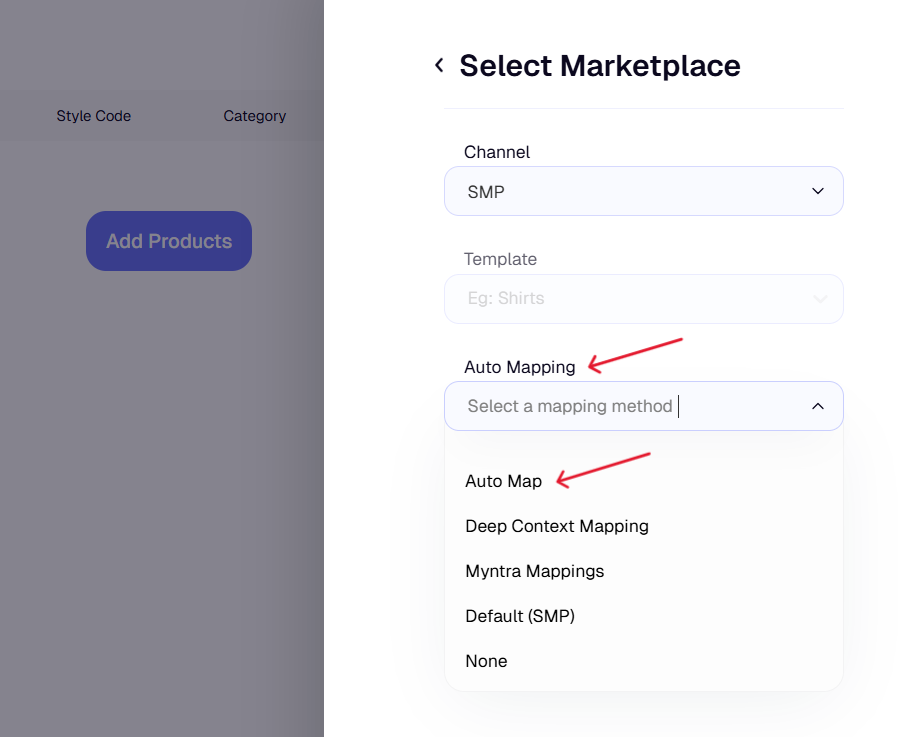Select the Default (SMP) mapping option
924x737 pixels.
[x=520, y=616]
